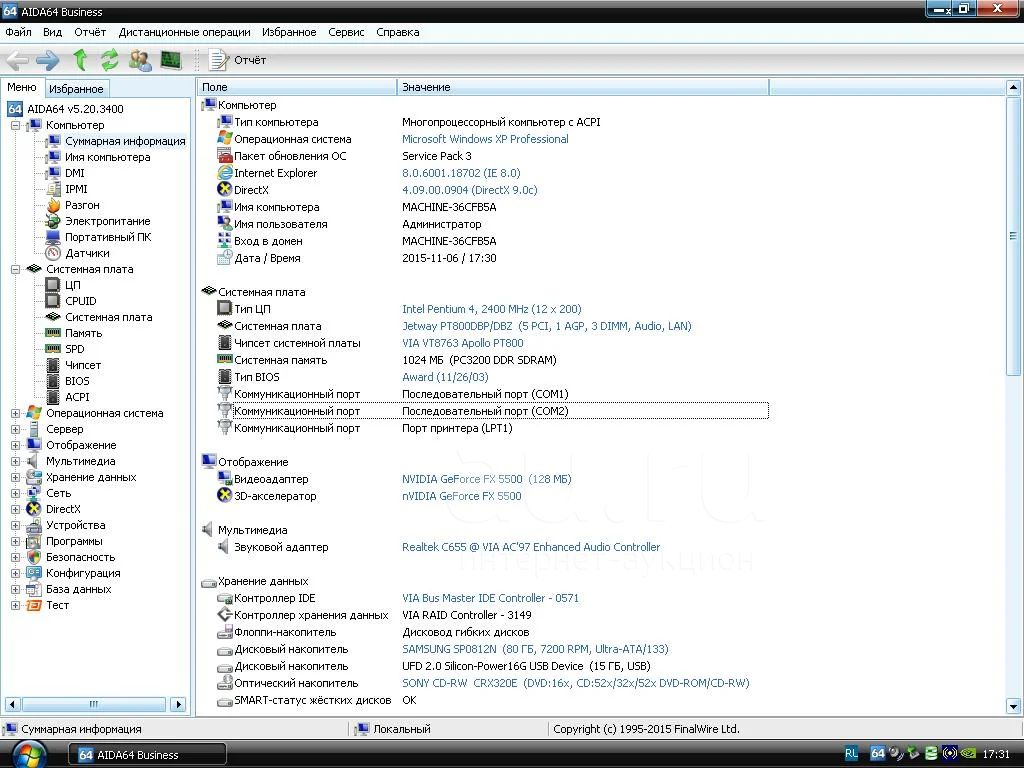Open the monitor diagnostics toolbar icon
This screenshot has height=768, width=1024.
pos(170,60)
